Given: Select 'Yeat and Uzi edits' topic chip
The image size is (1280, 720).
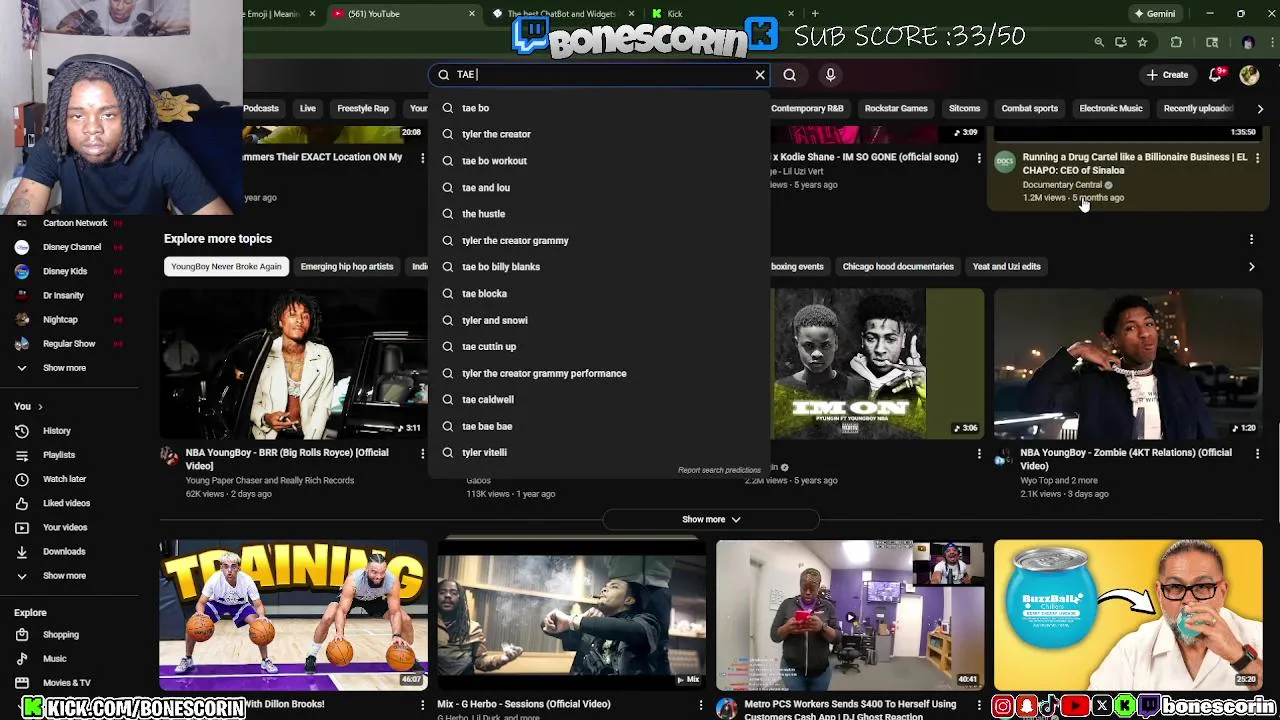Looking at the screenshot, I should pos(1007,267).
